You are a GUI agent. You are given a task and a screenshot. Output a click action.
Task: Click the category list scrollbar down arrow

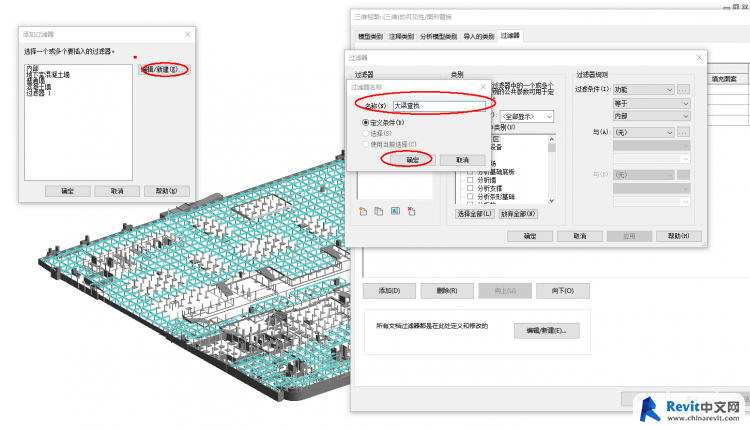[x=551, y=200]
